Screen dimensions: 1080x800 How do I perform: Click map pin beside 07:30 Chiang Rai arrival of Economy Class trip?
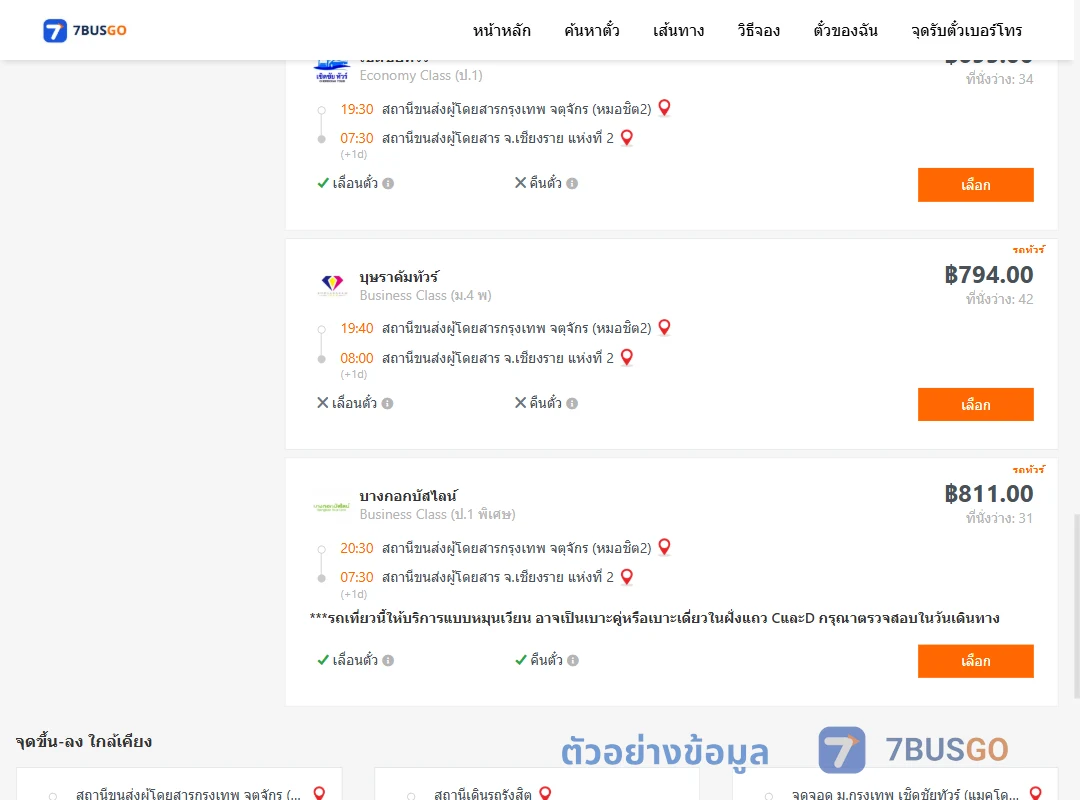(x=627, y=138)
